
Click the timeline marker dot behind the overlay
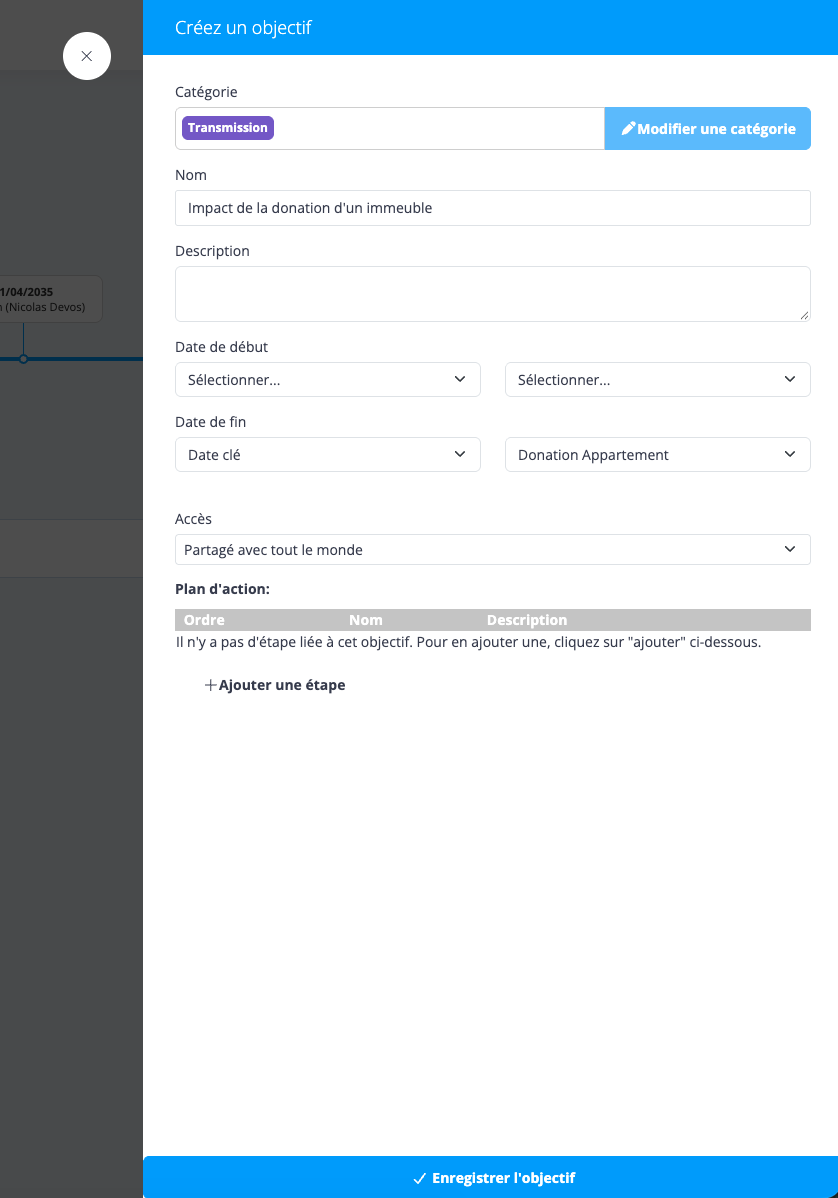[24, 358]
